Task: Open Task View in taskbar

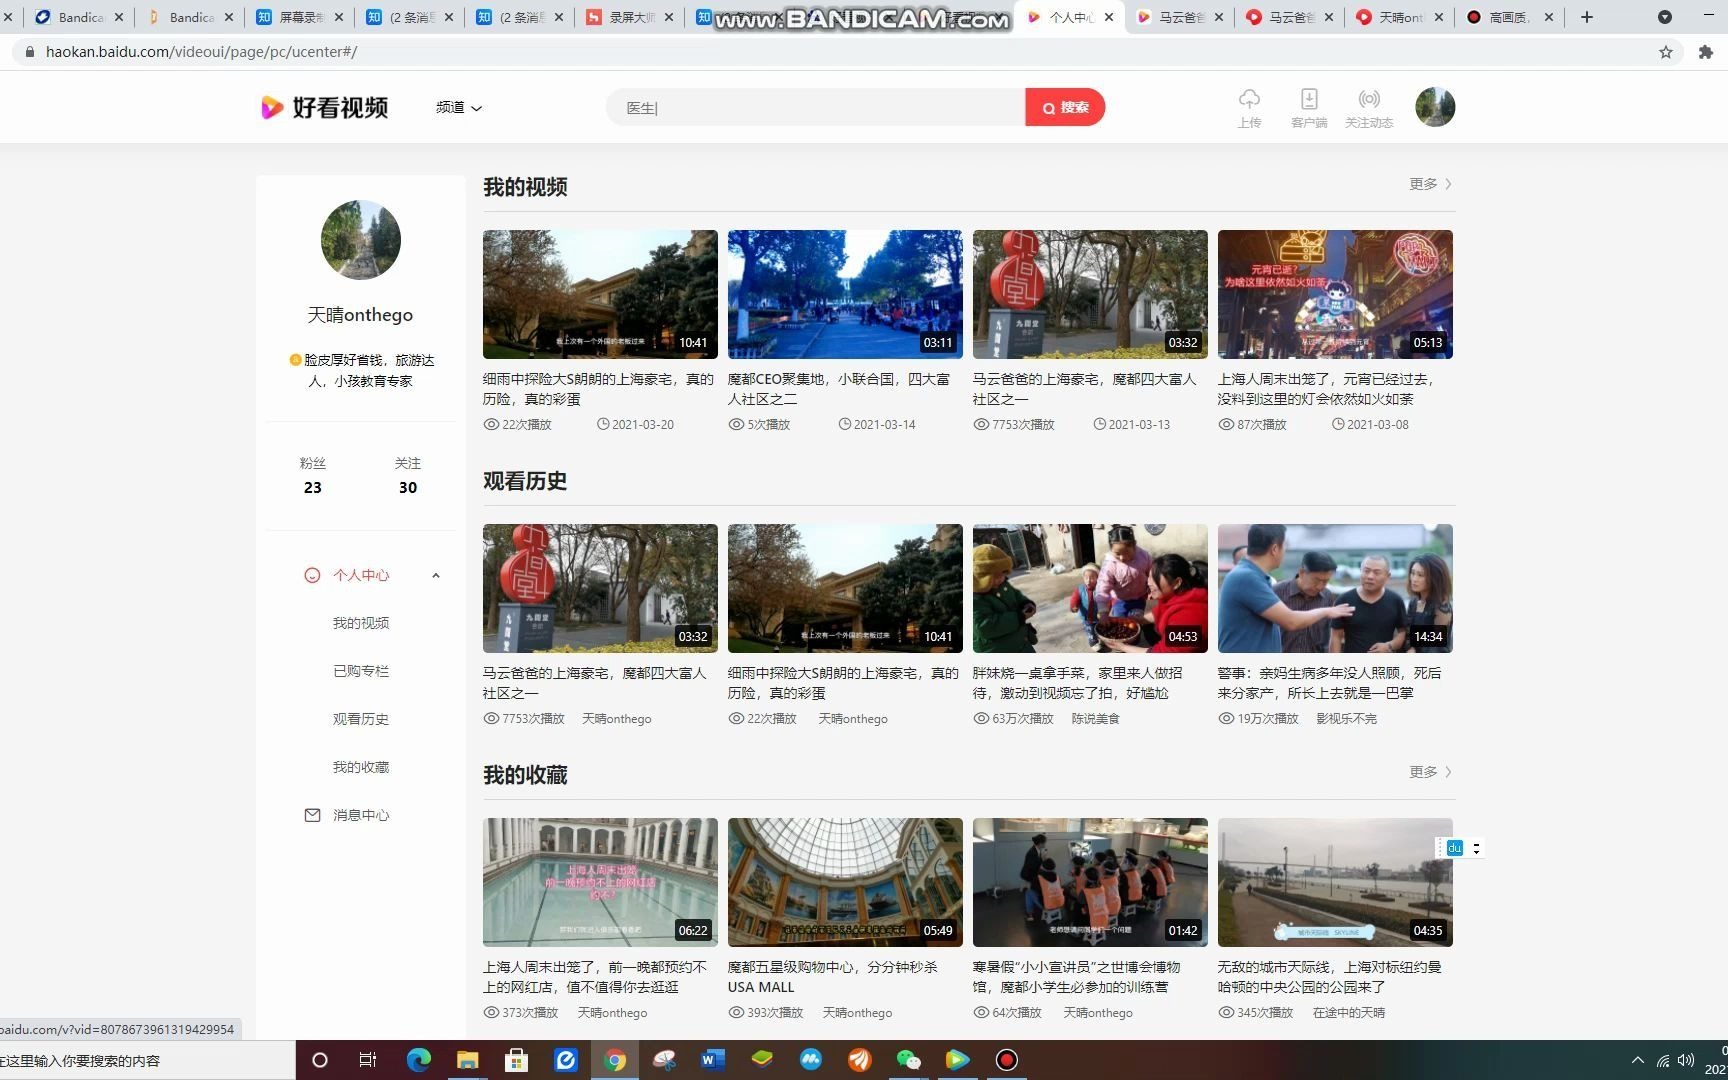Action: pos(368,1060)
